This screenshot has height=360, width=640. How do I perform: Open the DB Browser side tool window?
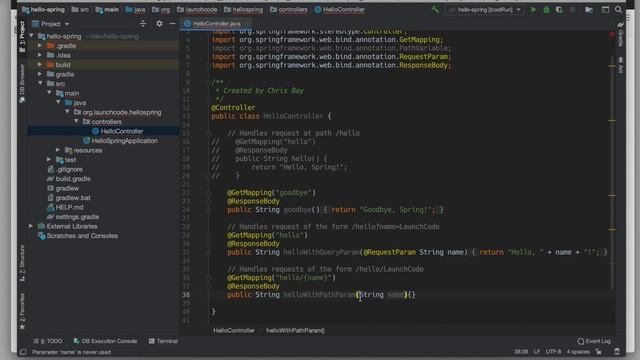point(22,84)
